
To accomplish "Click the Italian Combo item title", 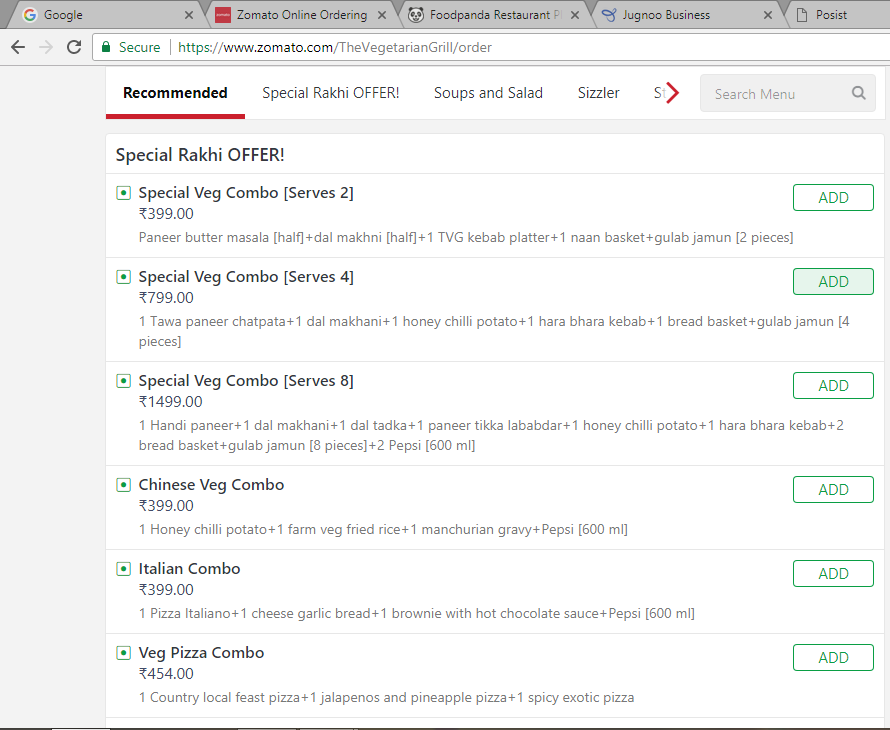I will 190,569.
